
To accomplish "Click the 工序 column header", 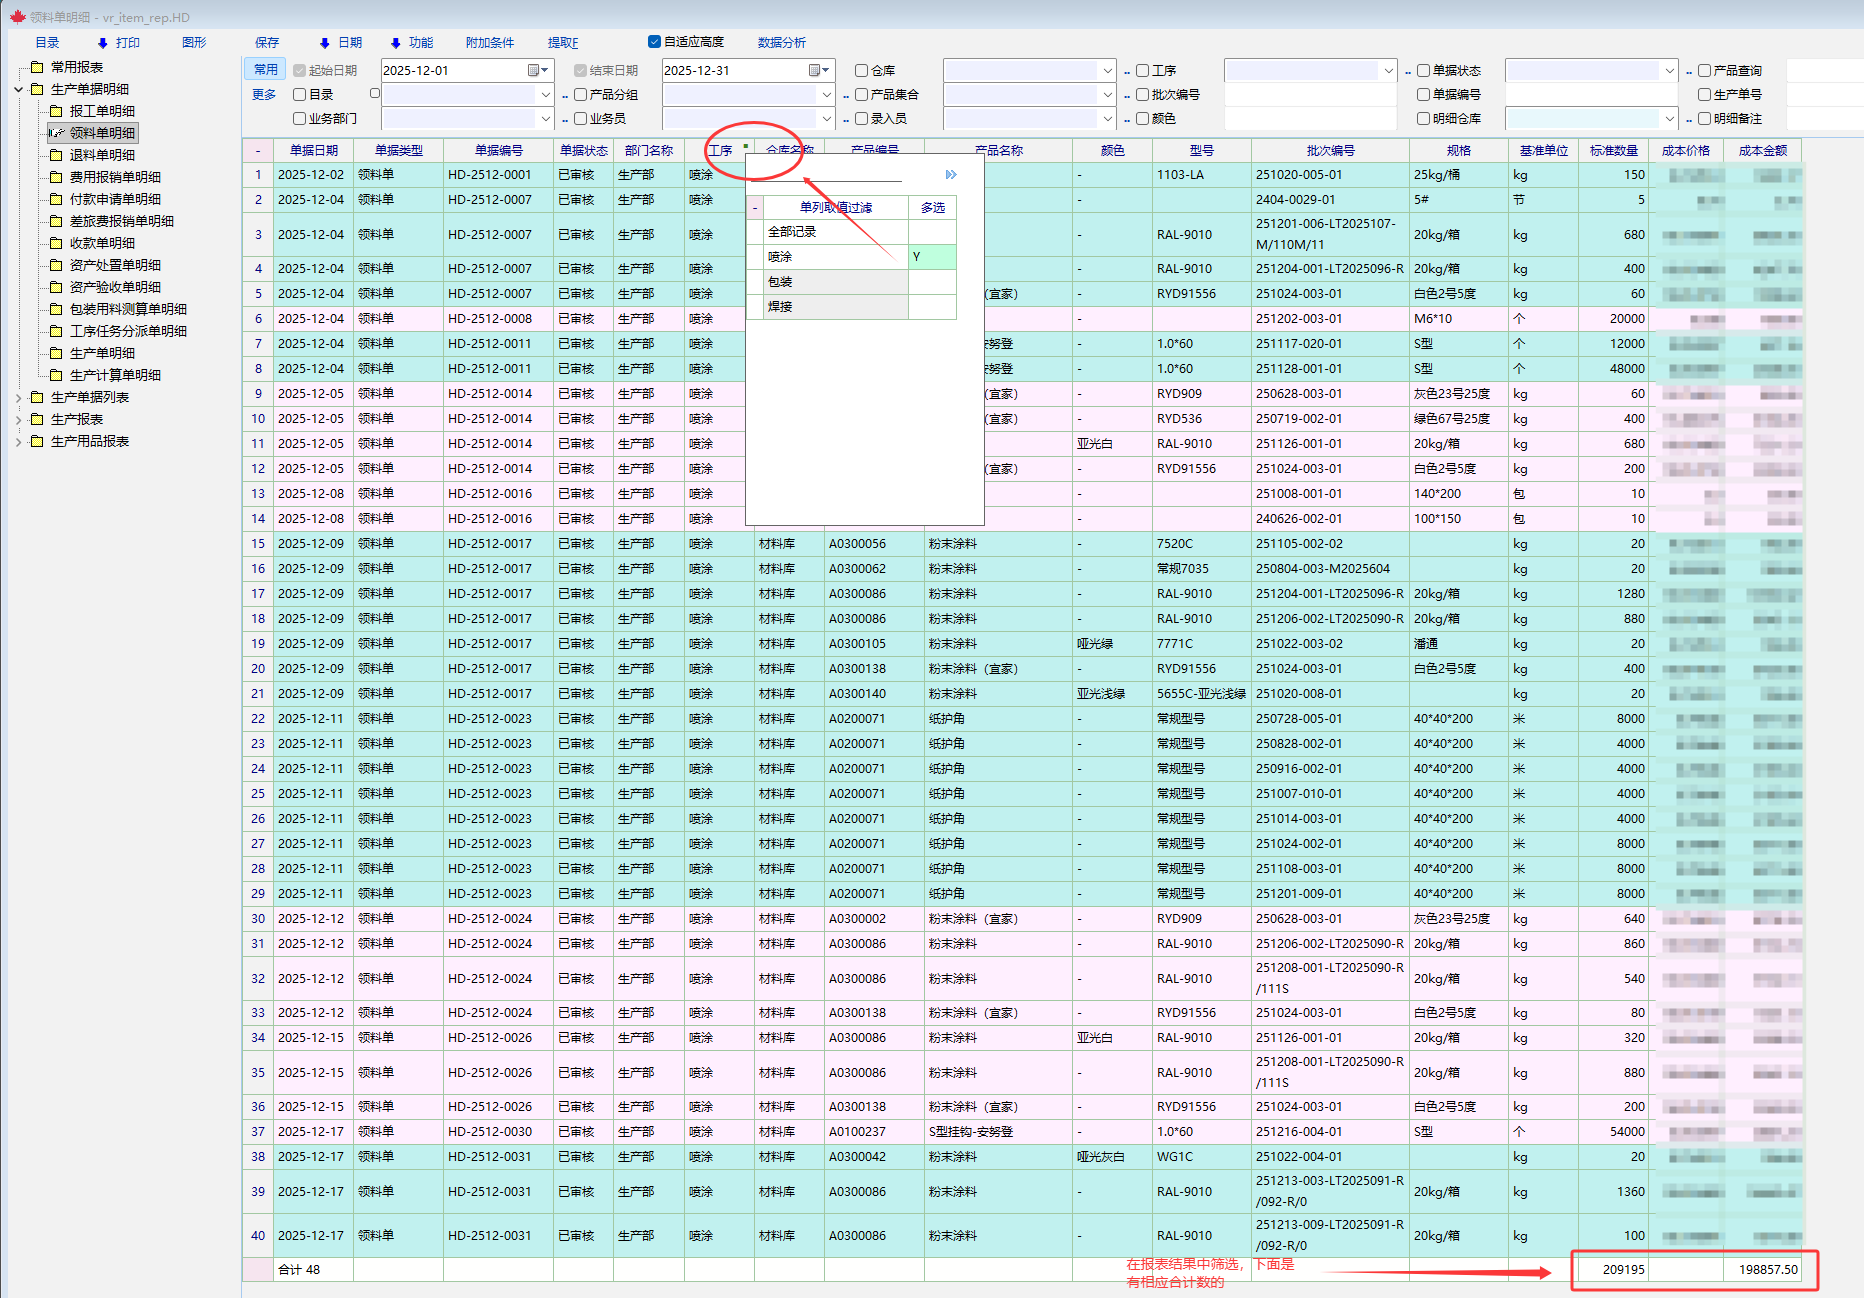I will point(719,151).
